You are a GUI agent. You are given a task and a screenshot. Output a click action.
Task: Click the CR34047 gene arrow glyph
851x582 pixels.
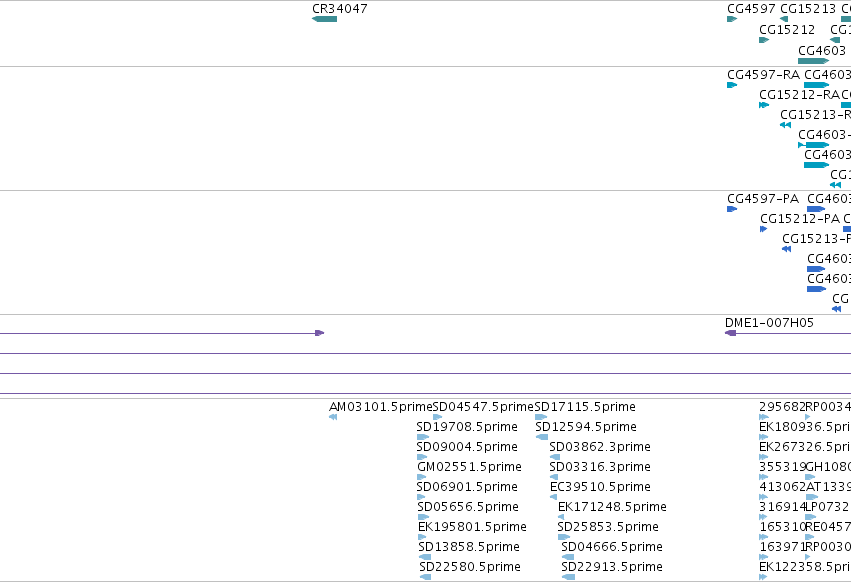(325, 19)
